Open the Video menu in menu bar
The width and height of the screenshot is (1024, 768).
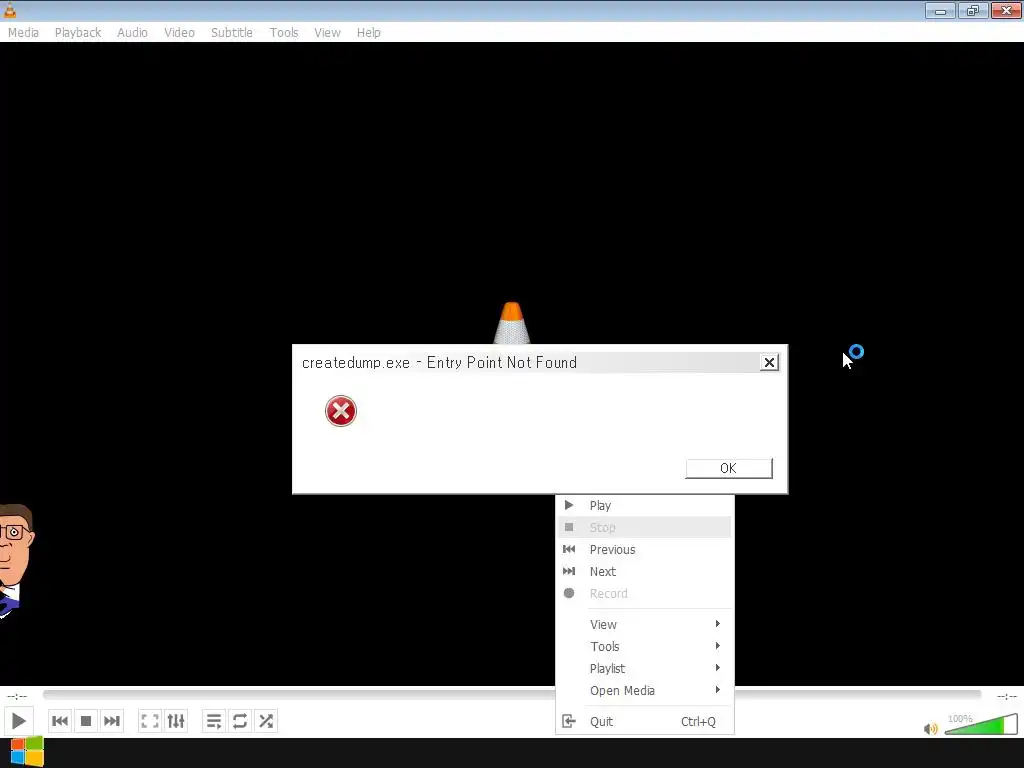tap(179, 33)
